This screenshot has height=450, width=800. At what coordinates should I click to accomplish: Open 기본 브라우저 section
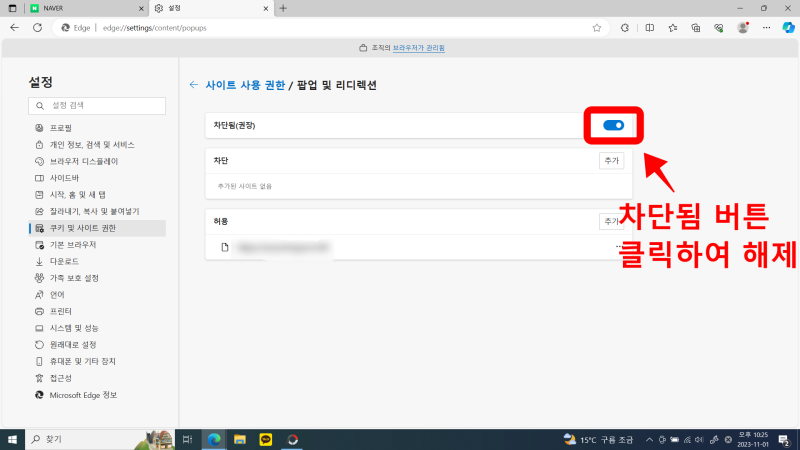[x=97, y=245]
